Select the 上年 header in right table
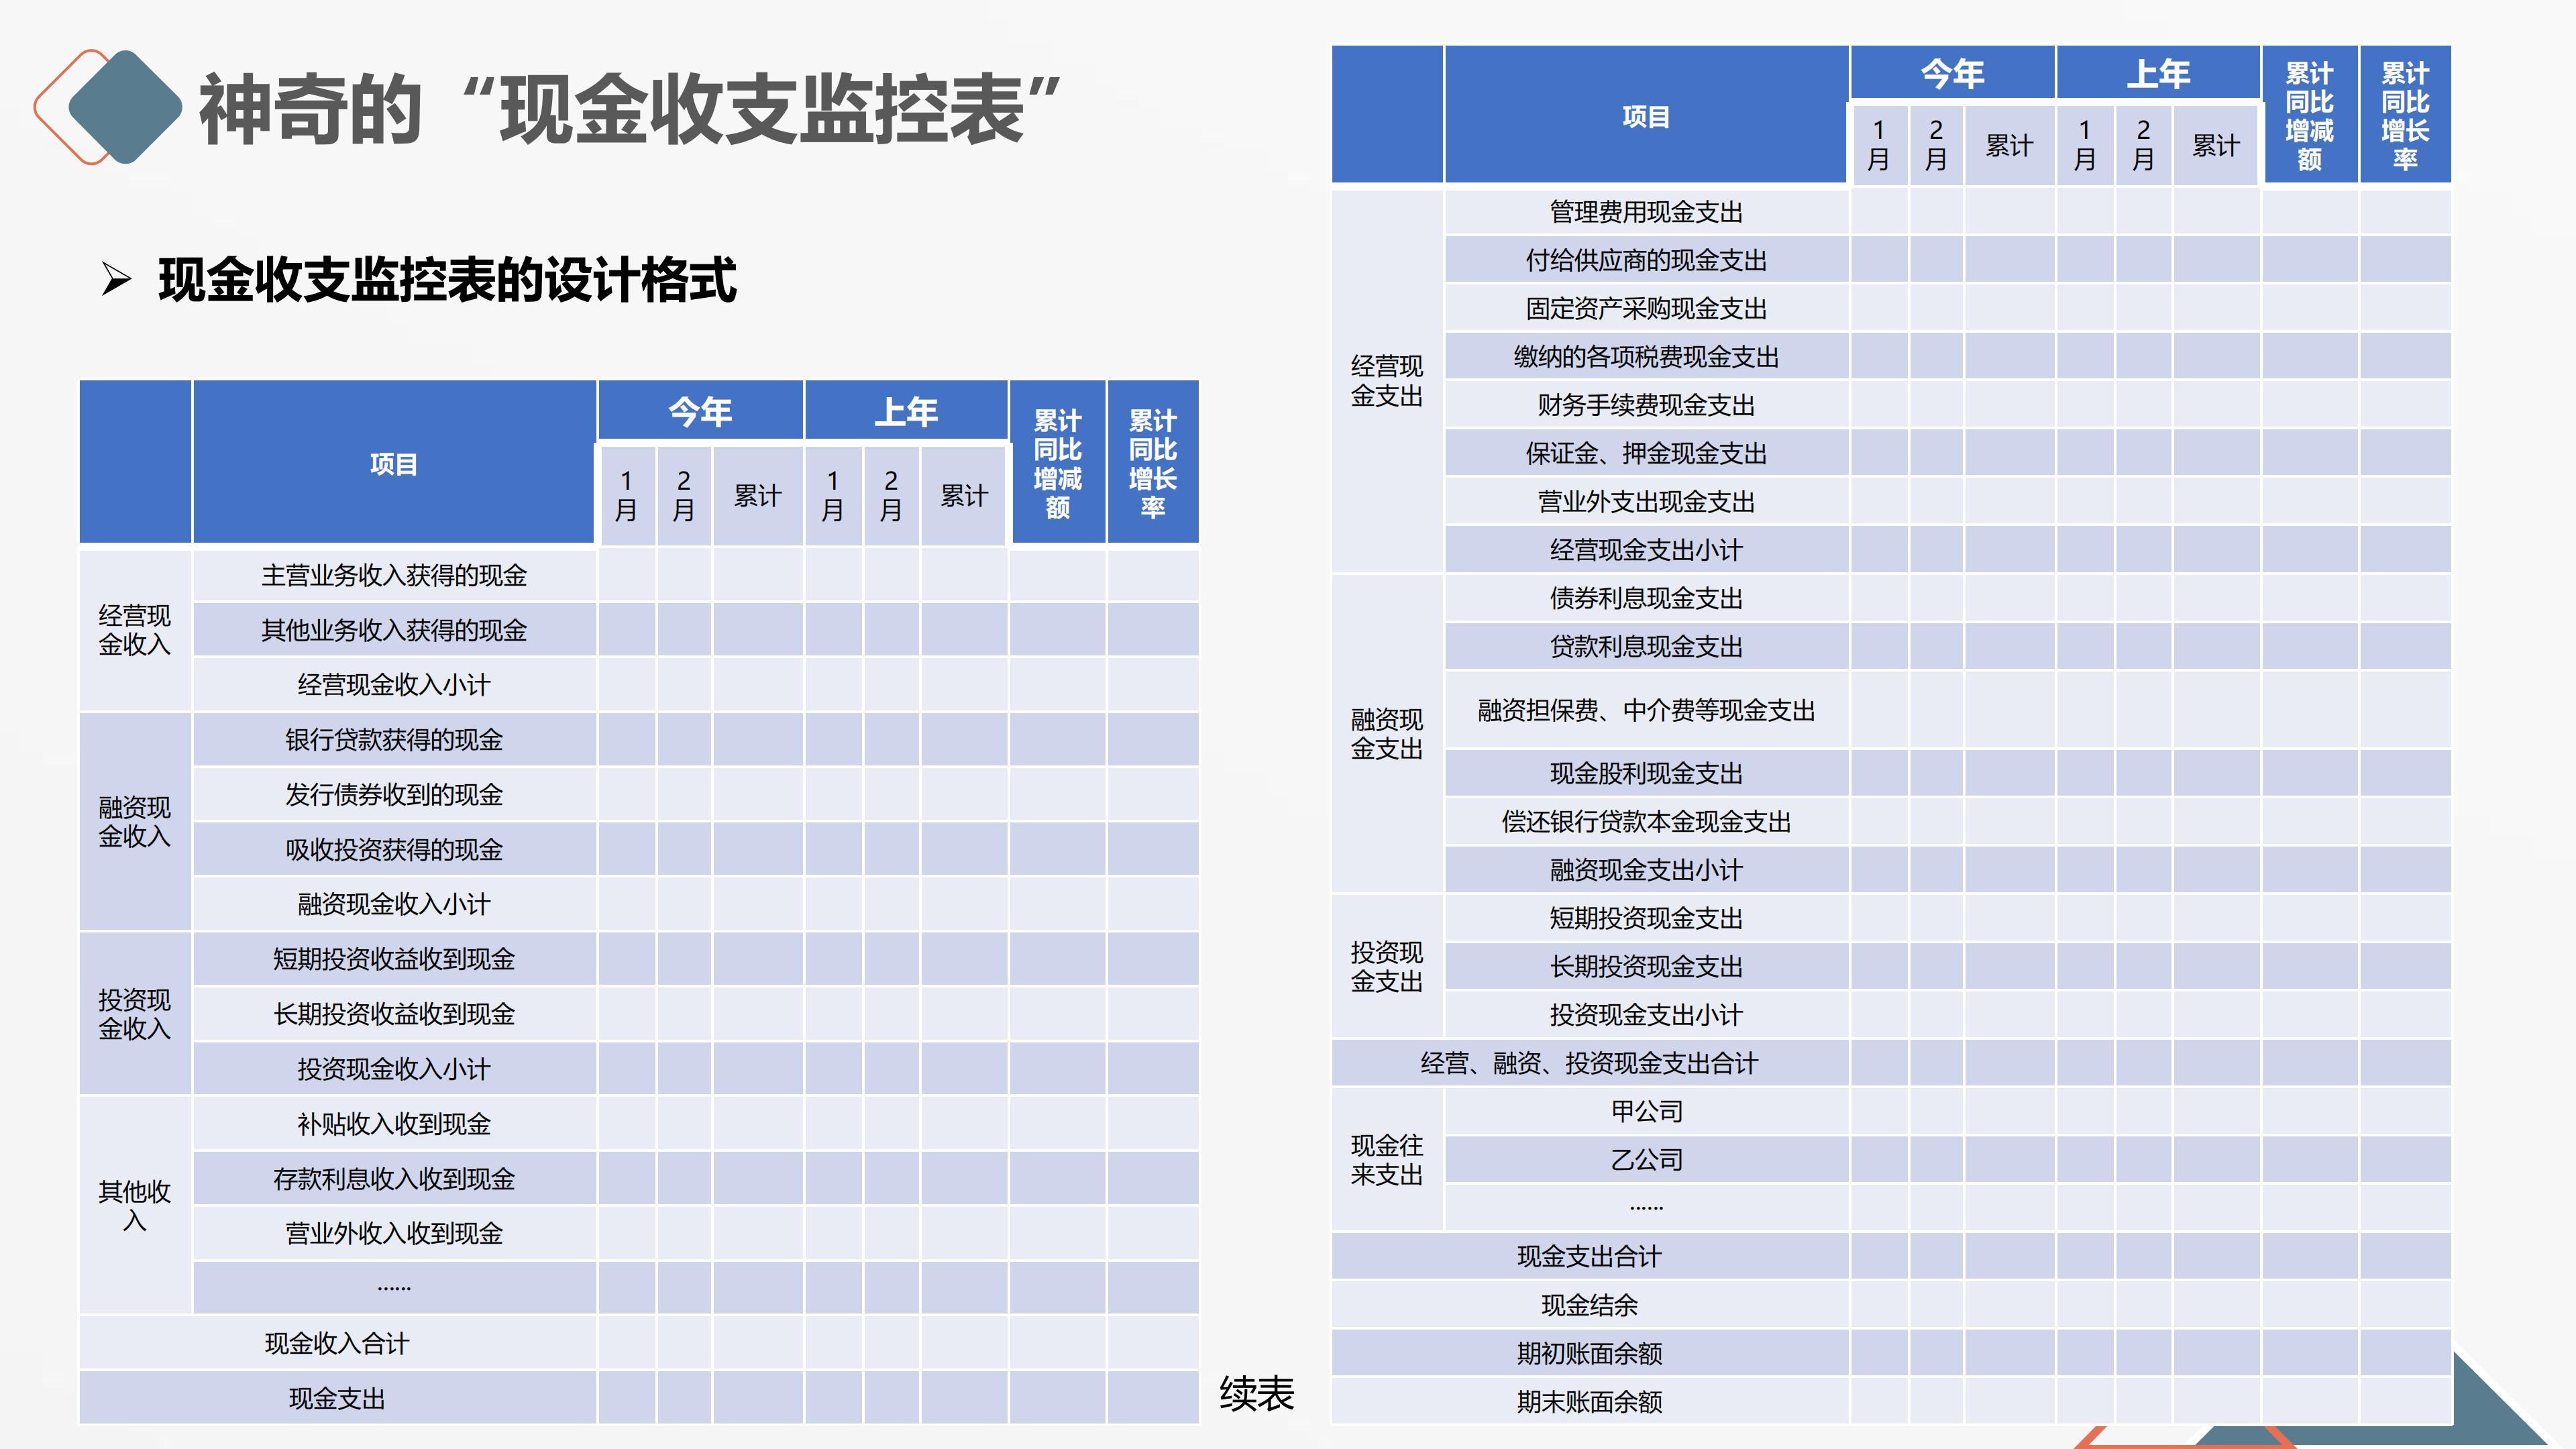The image size is (2576, 1449). point(2157,73)
